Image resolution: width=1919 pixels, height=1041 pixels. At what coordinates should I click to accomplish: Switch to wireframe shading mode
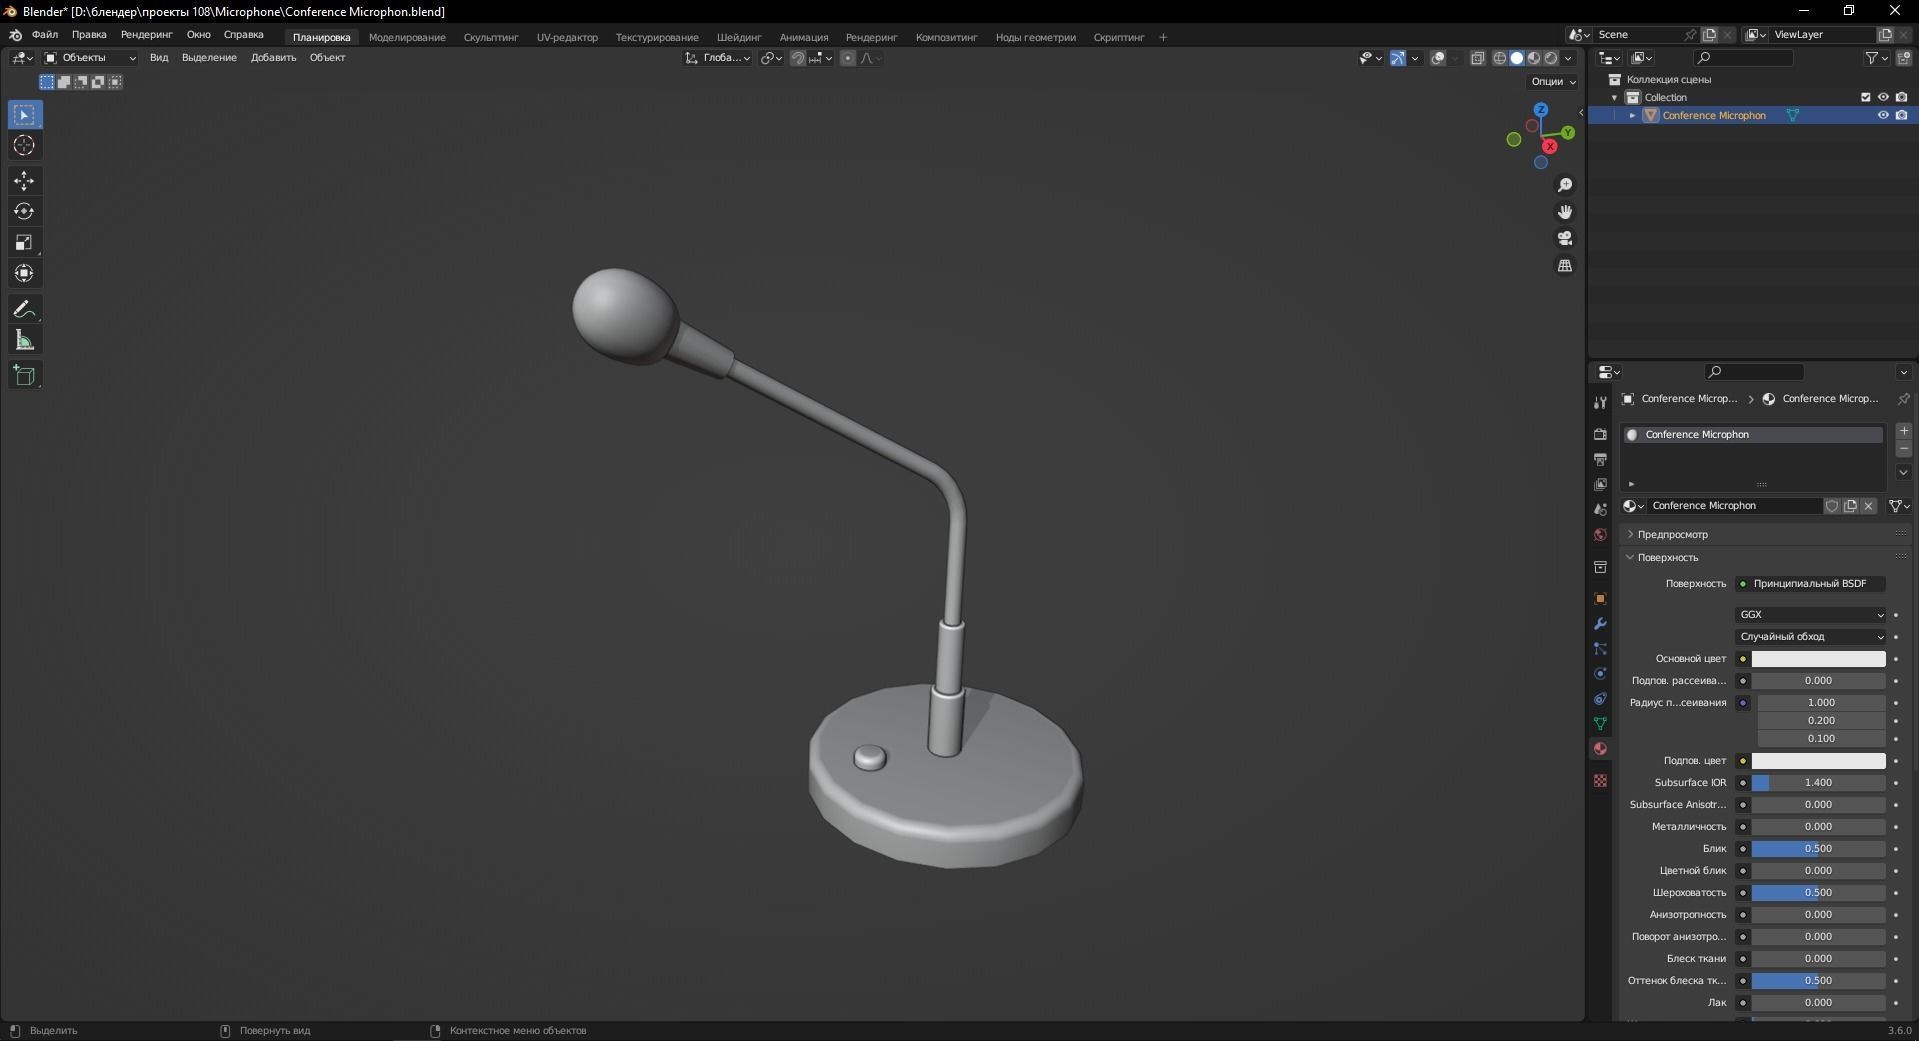(x=1500, y=58)
